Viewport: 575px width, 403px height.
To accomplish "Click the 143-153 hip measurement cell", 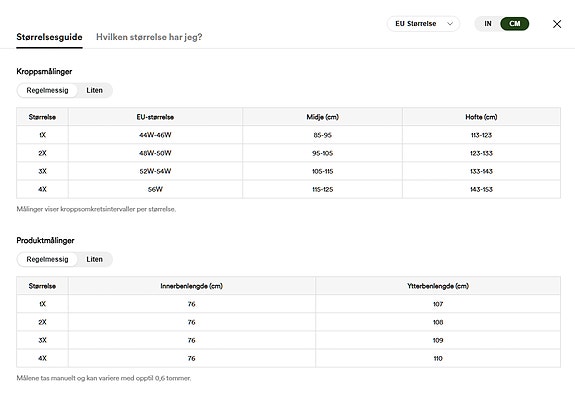I will [x=481, y=190].
